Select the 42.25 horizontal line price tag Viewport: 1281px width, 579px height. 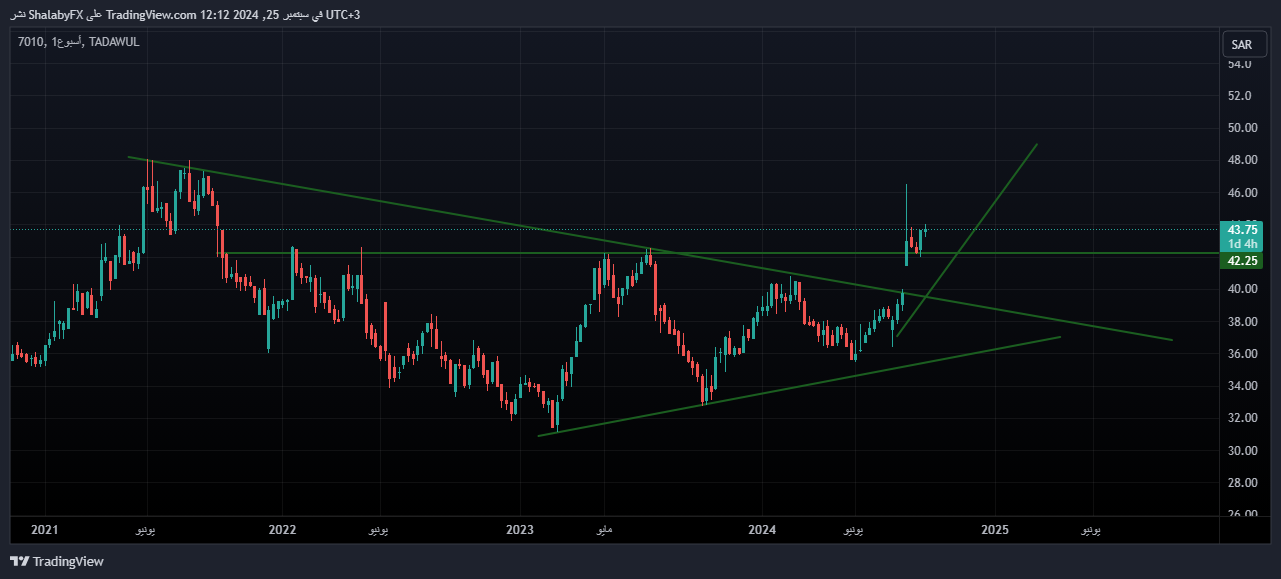point(1242,261)
